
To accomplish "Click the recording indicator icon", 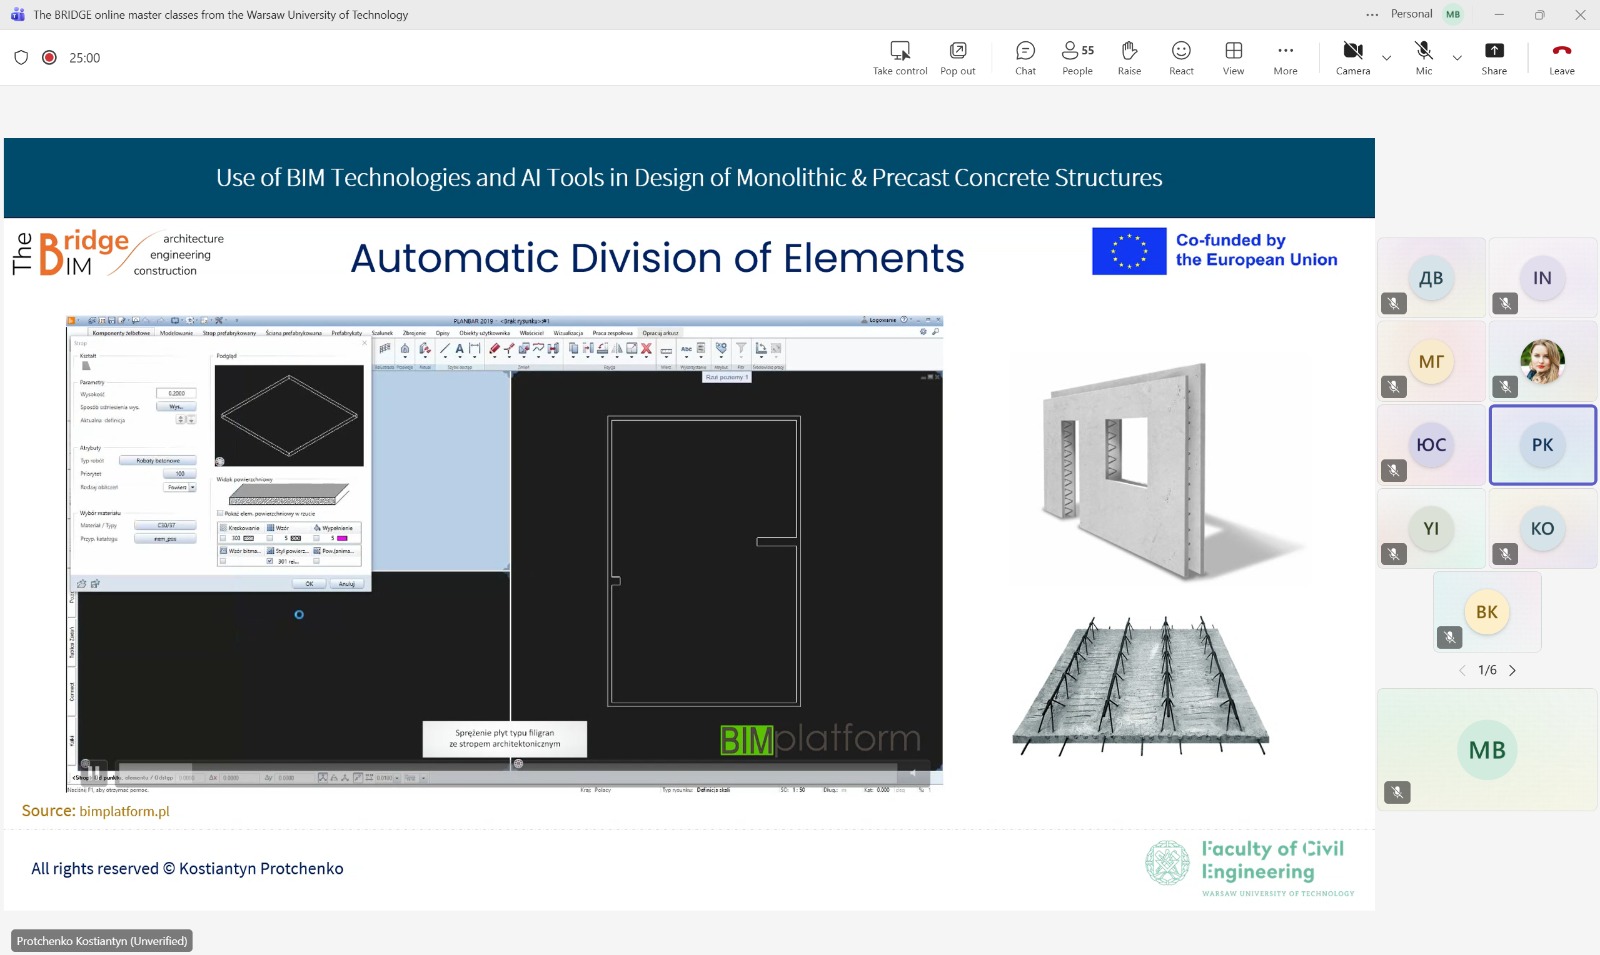I will pyautogui.click(x=49, y=58).
